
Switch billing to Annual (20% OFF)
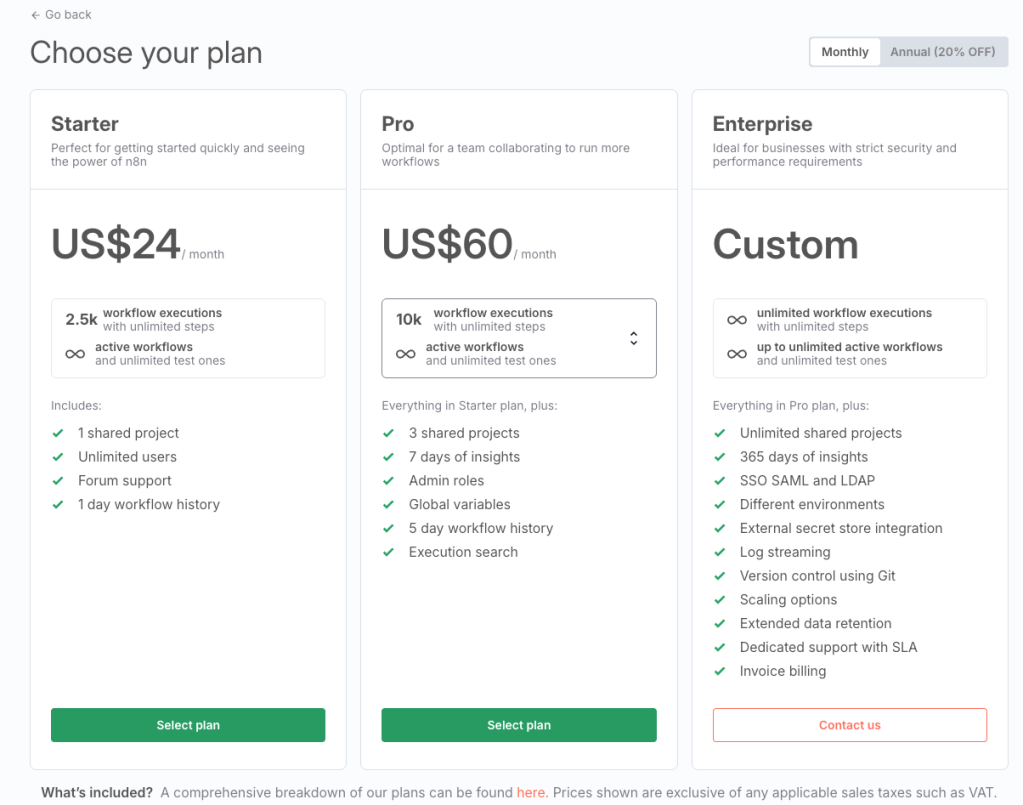(x=943, y=52)
